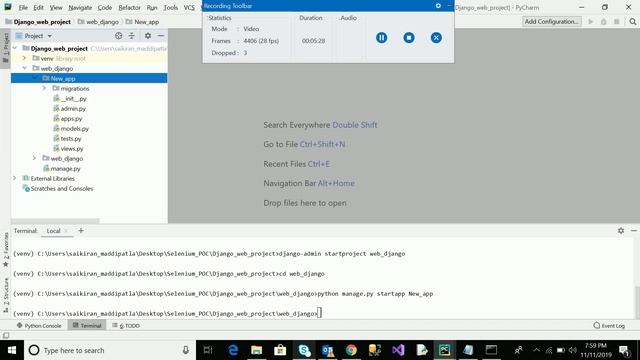The width and height of the screenshot is (640, 360).
Task: Select __init__.py file
Action: pos(70,98)
